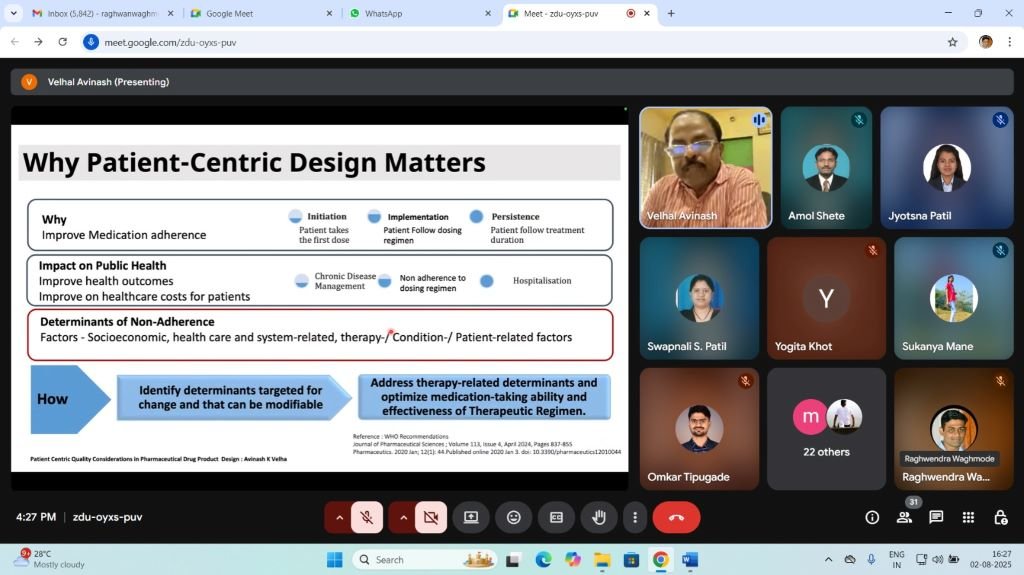Open host controls lock icon
The height and width of the screenshot is (575, 1024).
pos(1000,517)
